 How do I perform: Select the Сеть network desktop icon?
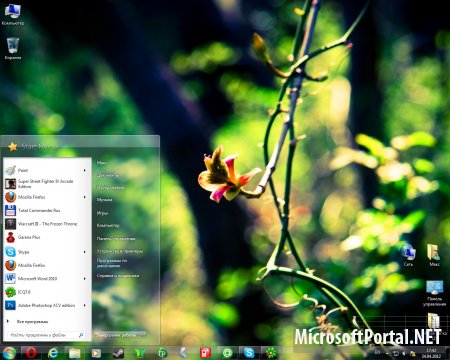408,255
